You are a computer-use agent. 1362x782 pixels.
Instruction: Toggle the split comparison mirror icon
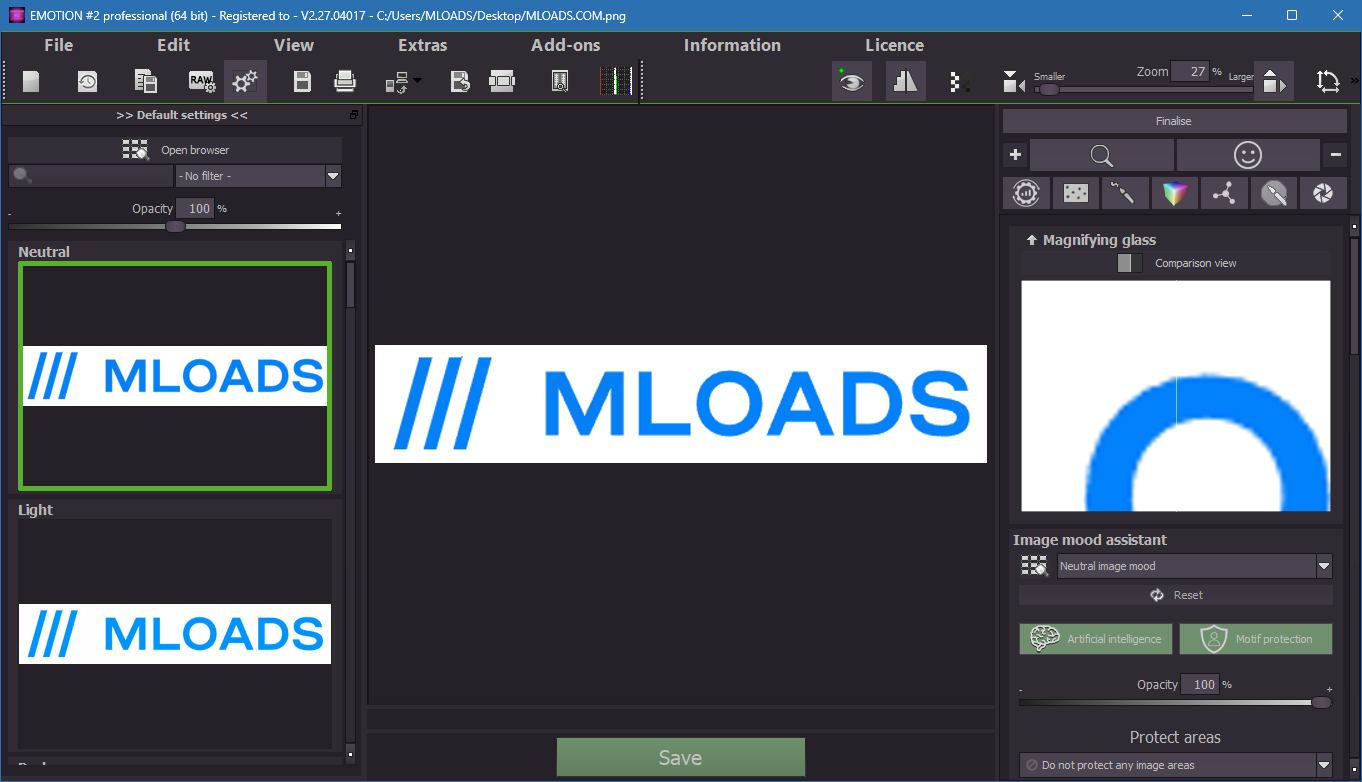(x=905, y=82)
